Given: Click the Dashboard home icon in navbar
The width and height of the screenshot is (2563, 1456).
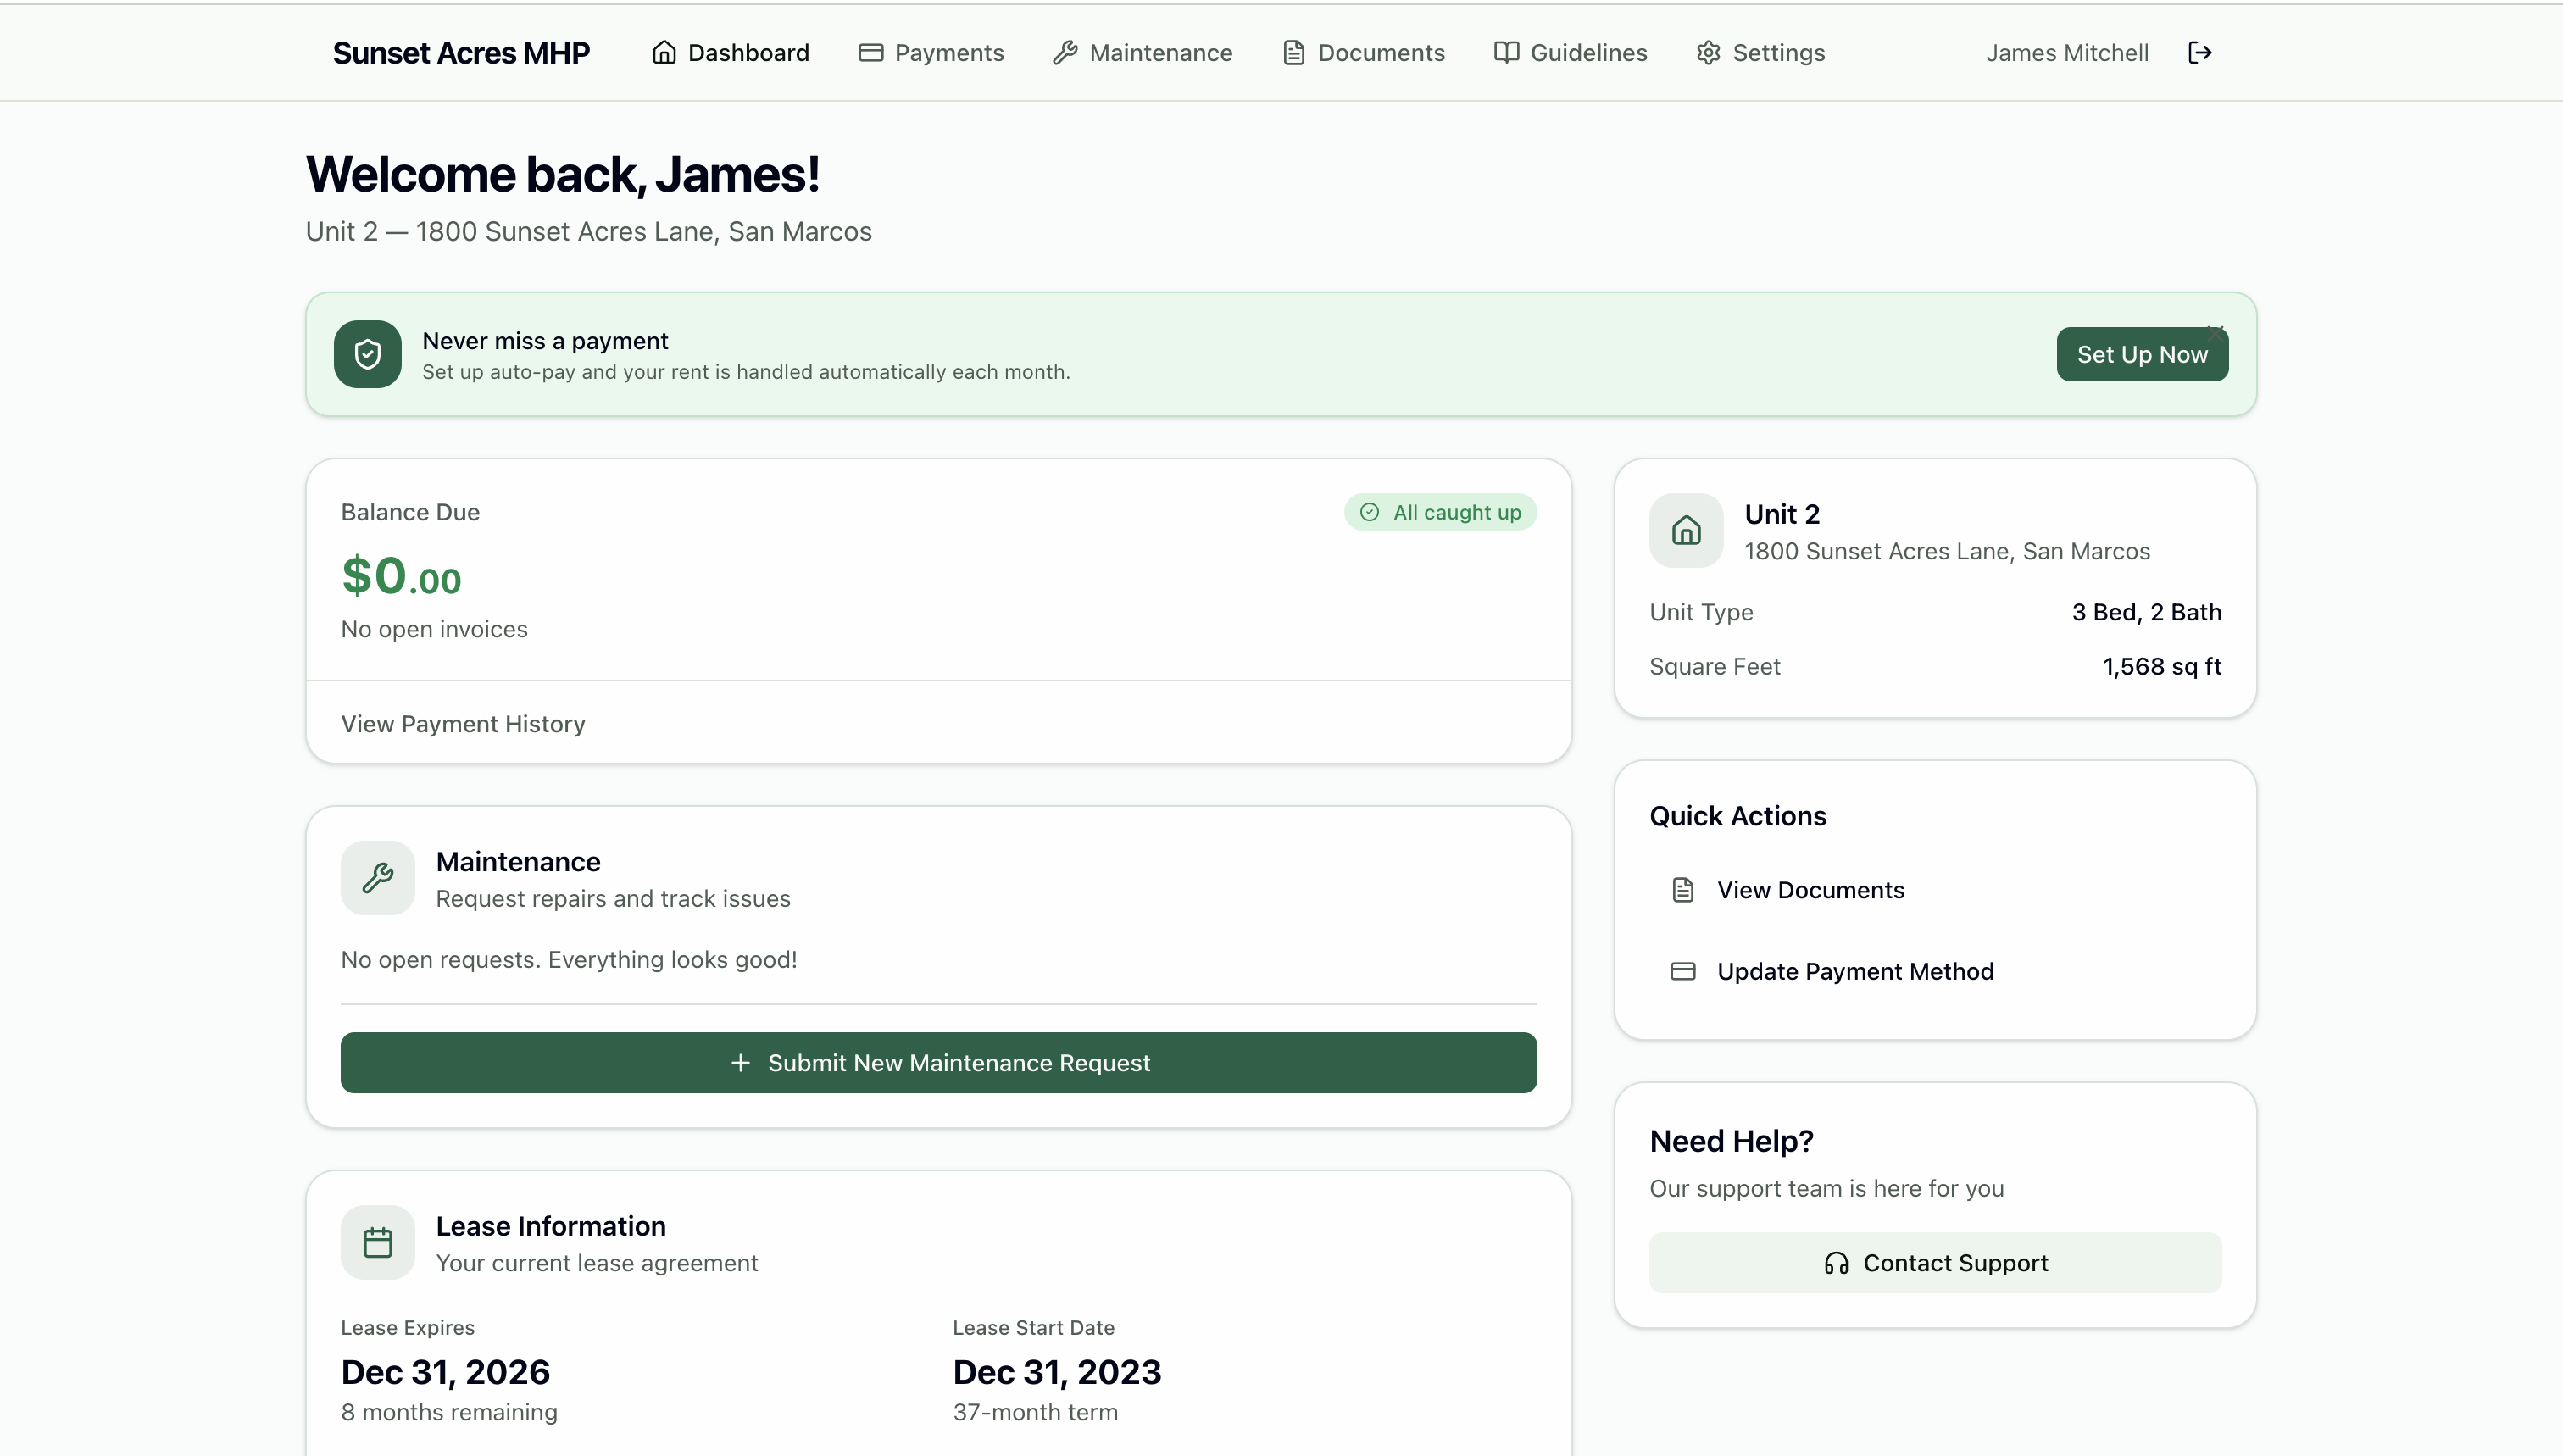Looking at the screenshot, I should [664, 52].
